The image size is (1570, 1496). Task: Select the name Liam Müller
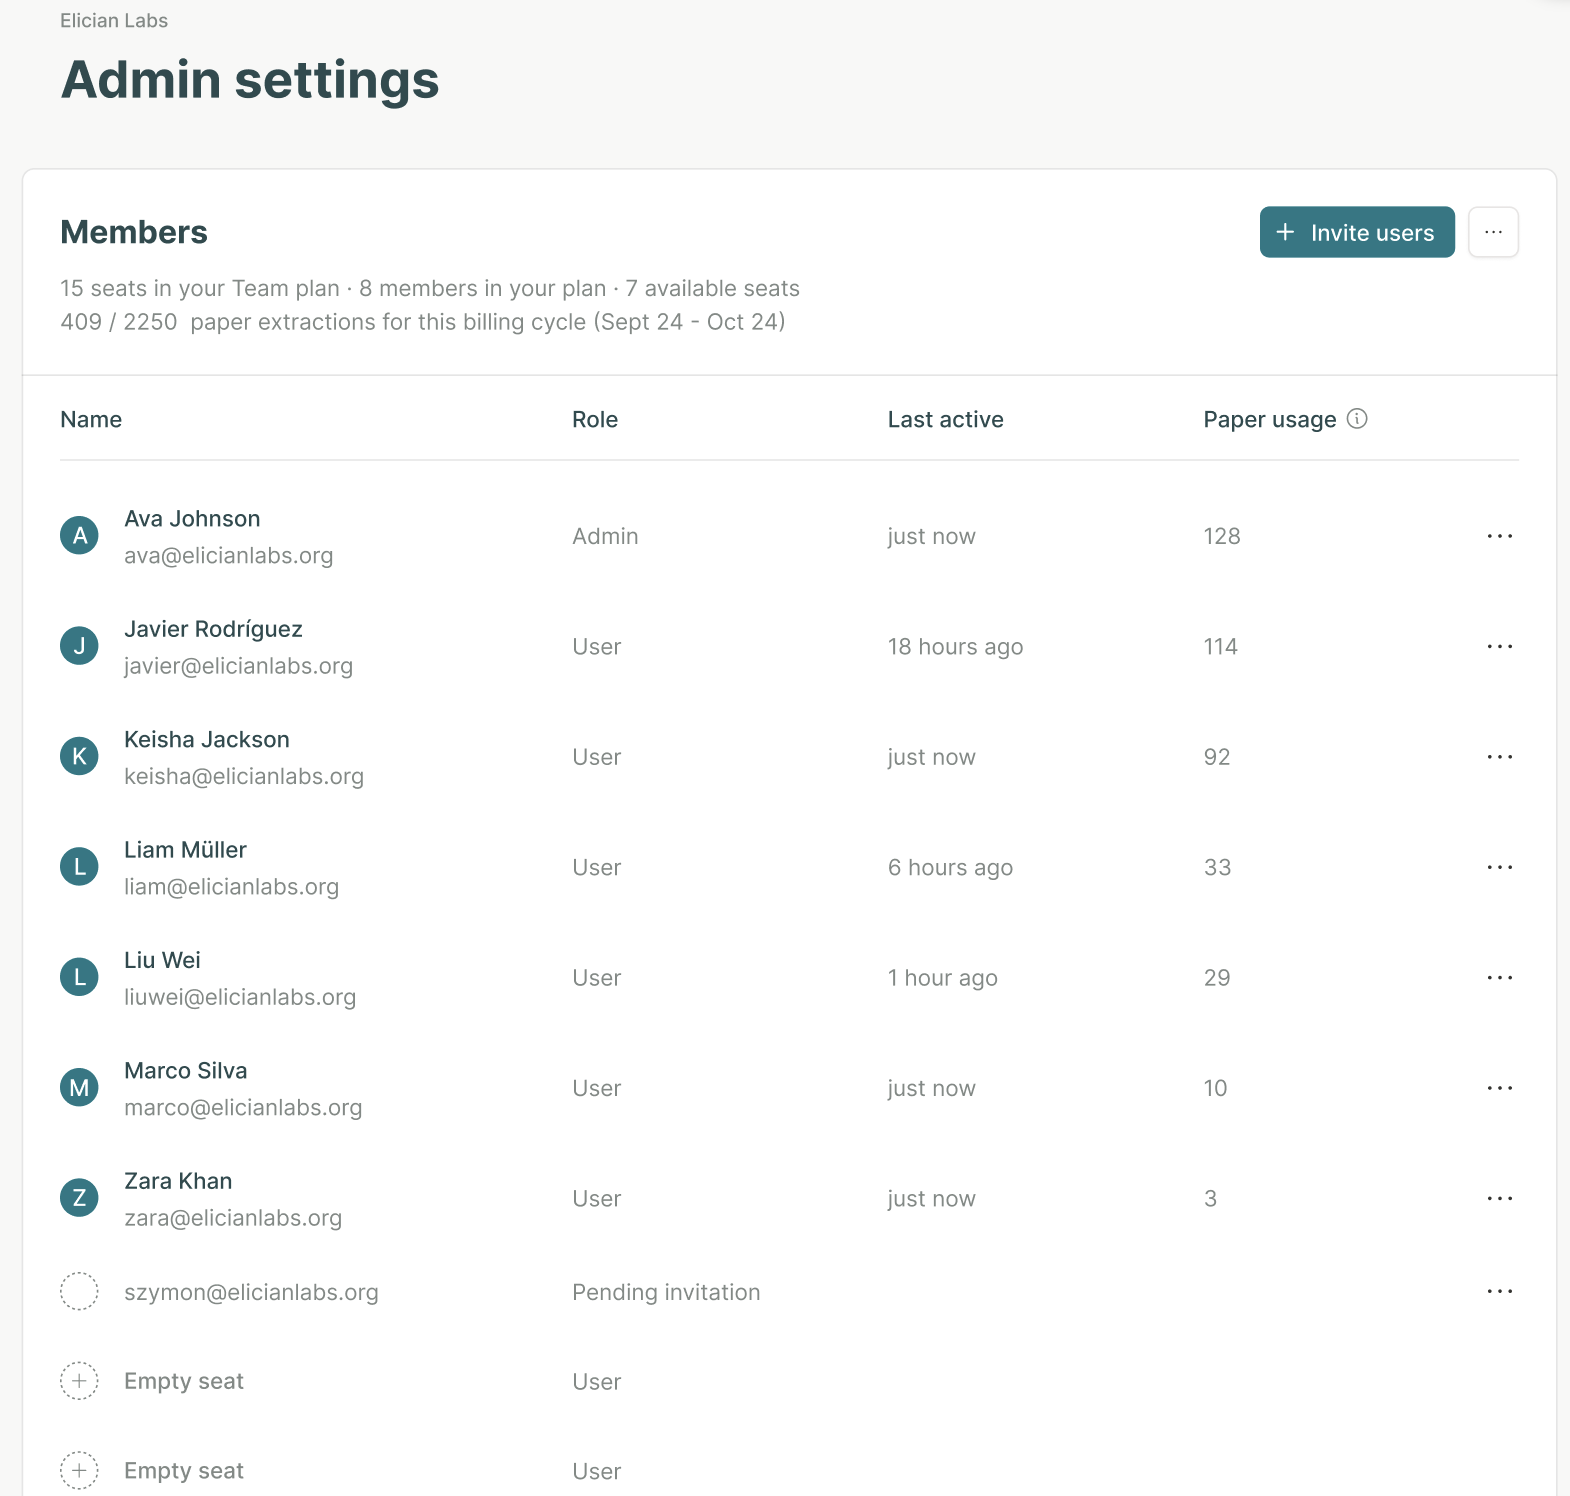[x=185, y=850]
